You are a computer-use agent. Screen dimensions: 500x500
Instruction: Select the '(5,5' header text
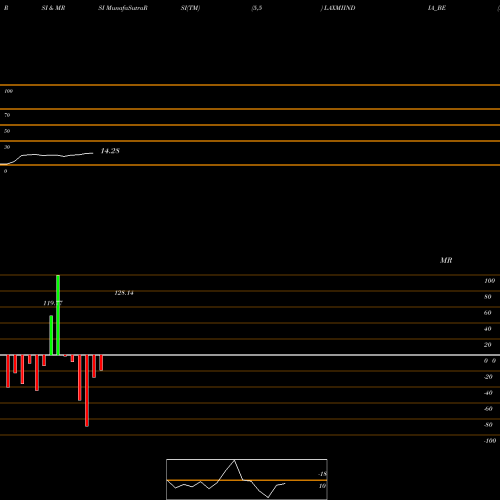coord(257,8)
